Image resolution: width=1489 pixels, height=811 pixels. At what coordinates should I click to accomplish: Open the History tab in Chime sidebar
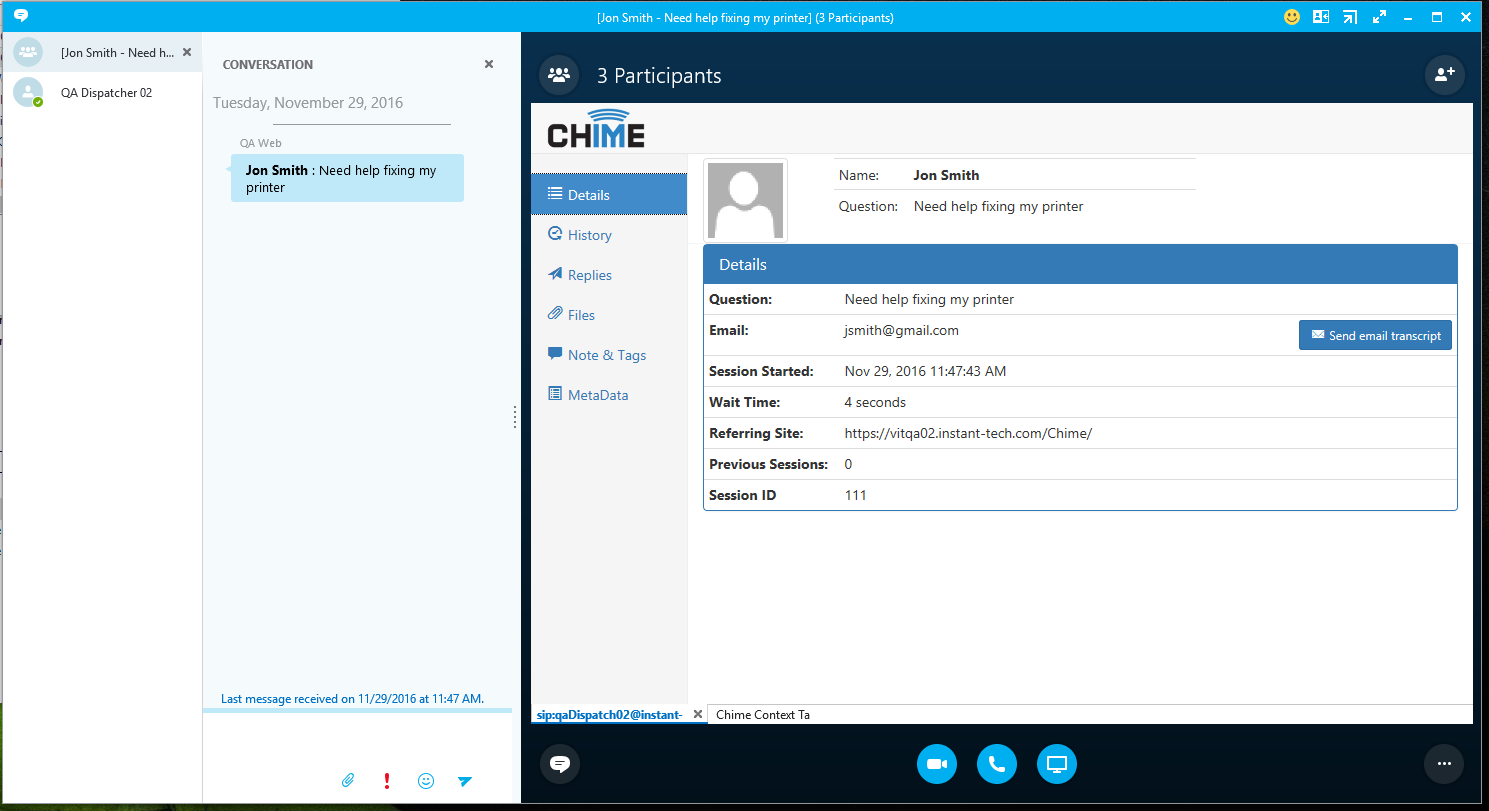pos(589,235)
